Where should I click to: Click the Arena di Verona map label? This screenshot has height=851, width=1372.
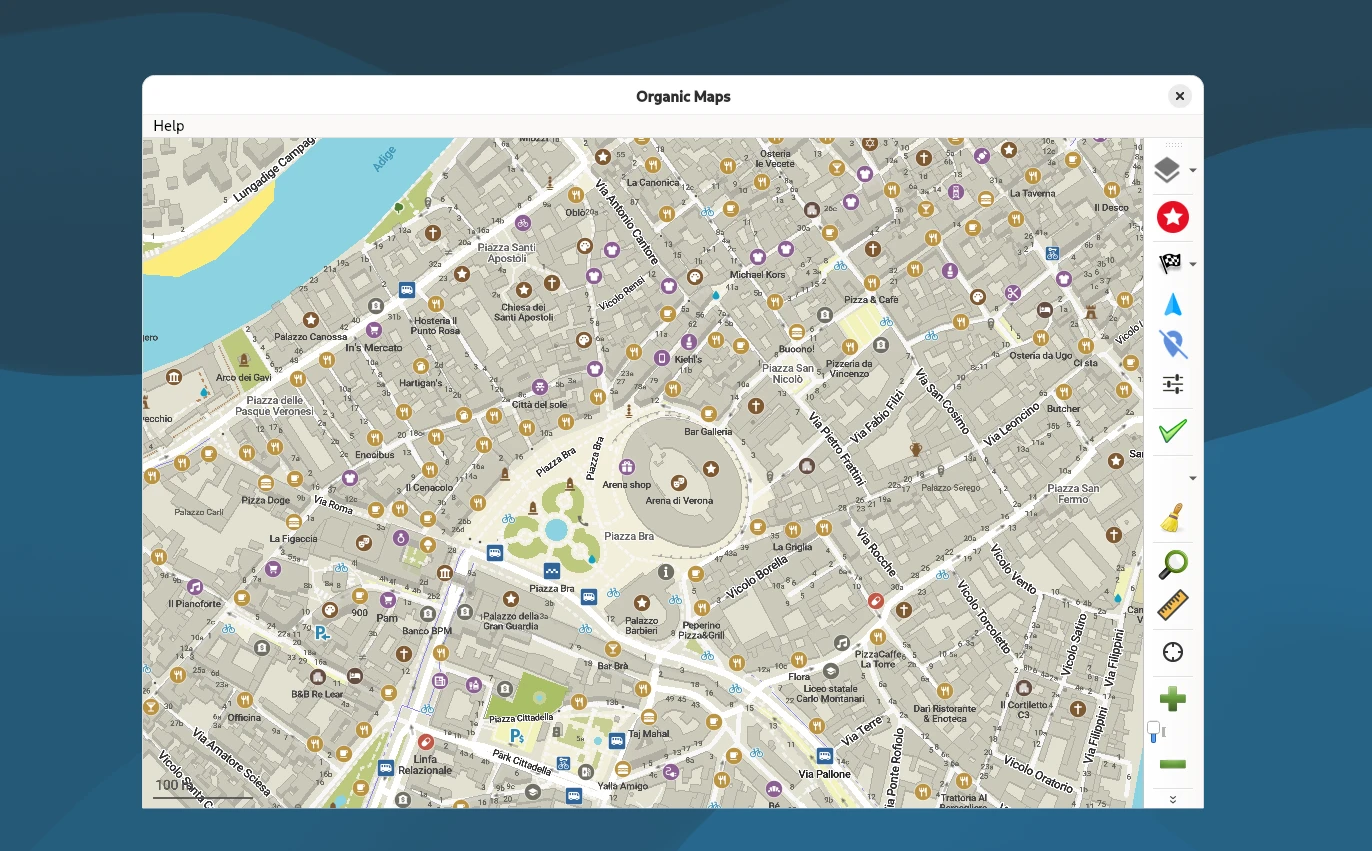click(x=678, y=500)
